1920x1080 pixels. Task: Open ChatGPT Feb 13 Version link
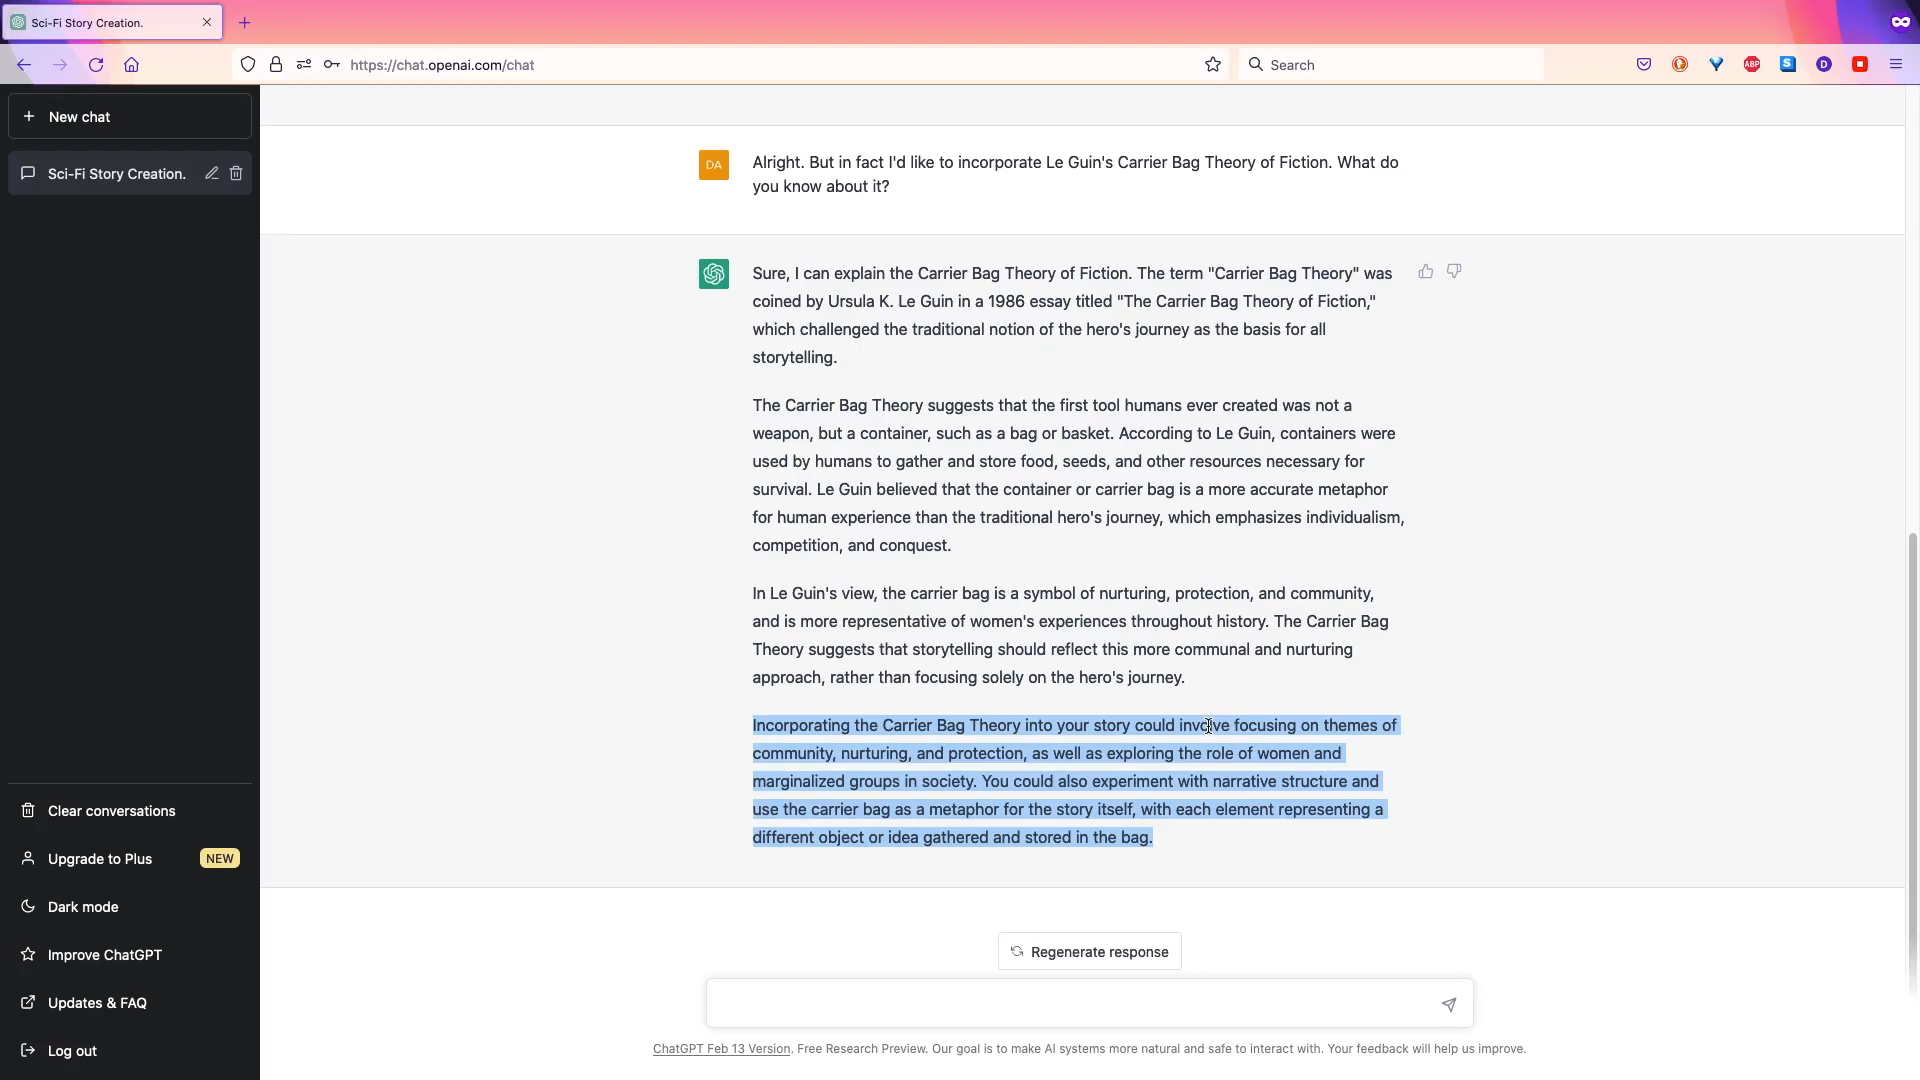[x=721, y=1049]
